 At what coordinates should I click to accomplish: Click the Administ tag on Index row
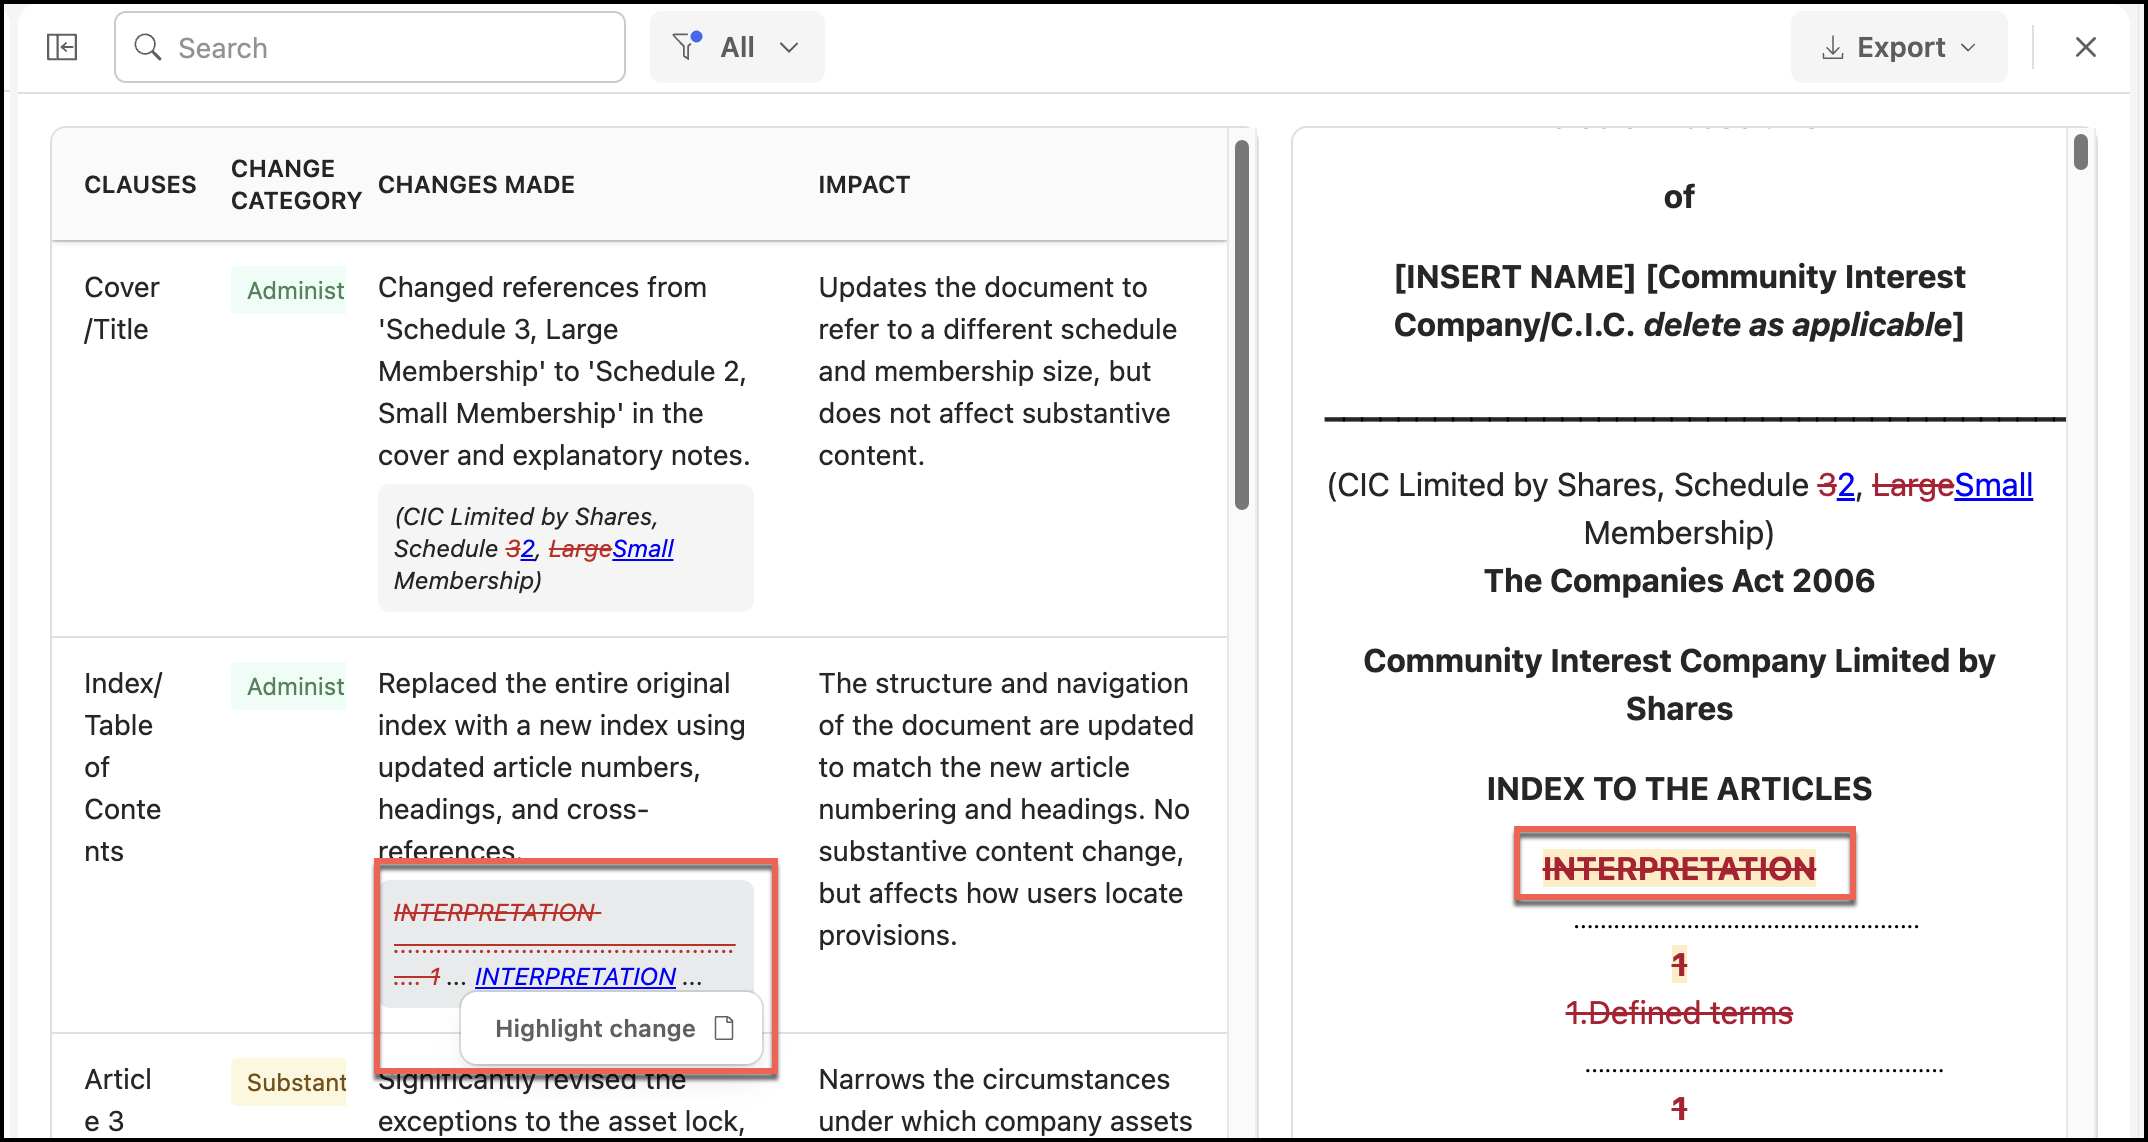290,686
